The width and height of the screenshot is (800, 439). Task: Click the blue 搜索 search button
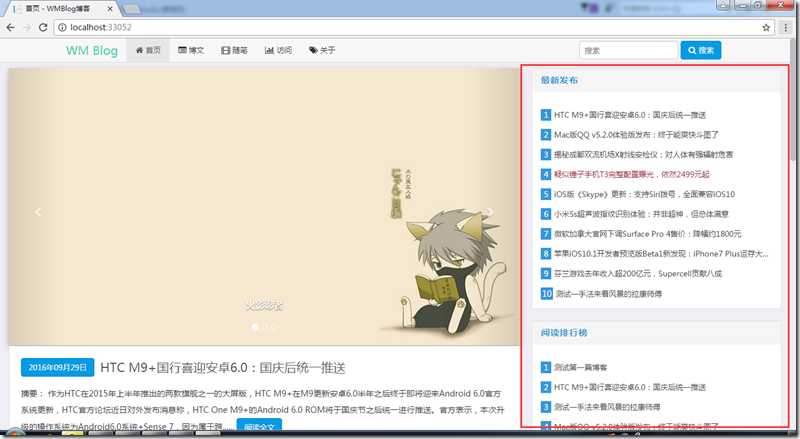pos(701,50)
